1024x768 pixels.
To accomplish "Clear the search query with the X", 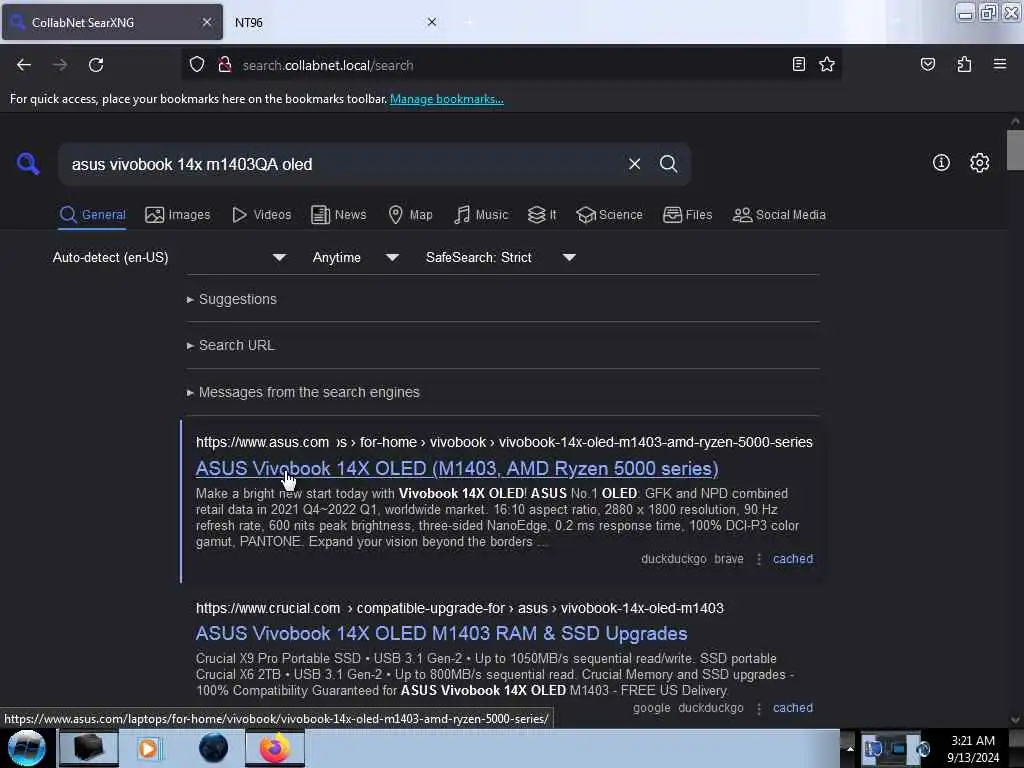I will [634, 164].
